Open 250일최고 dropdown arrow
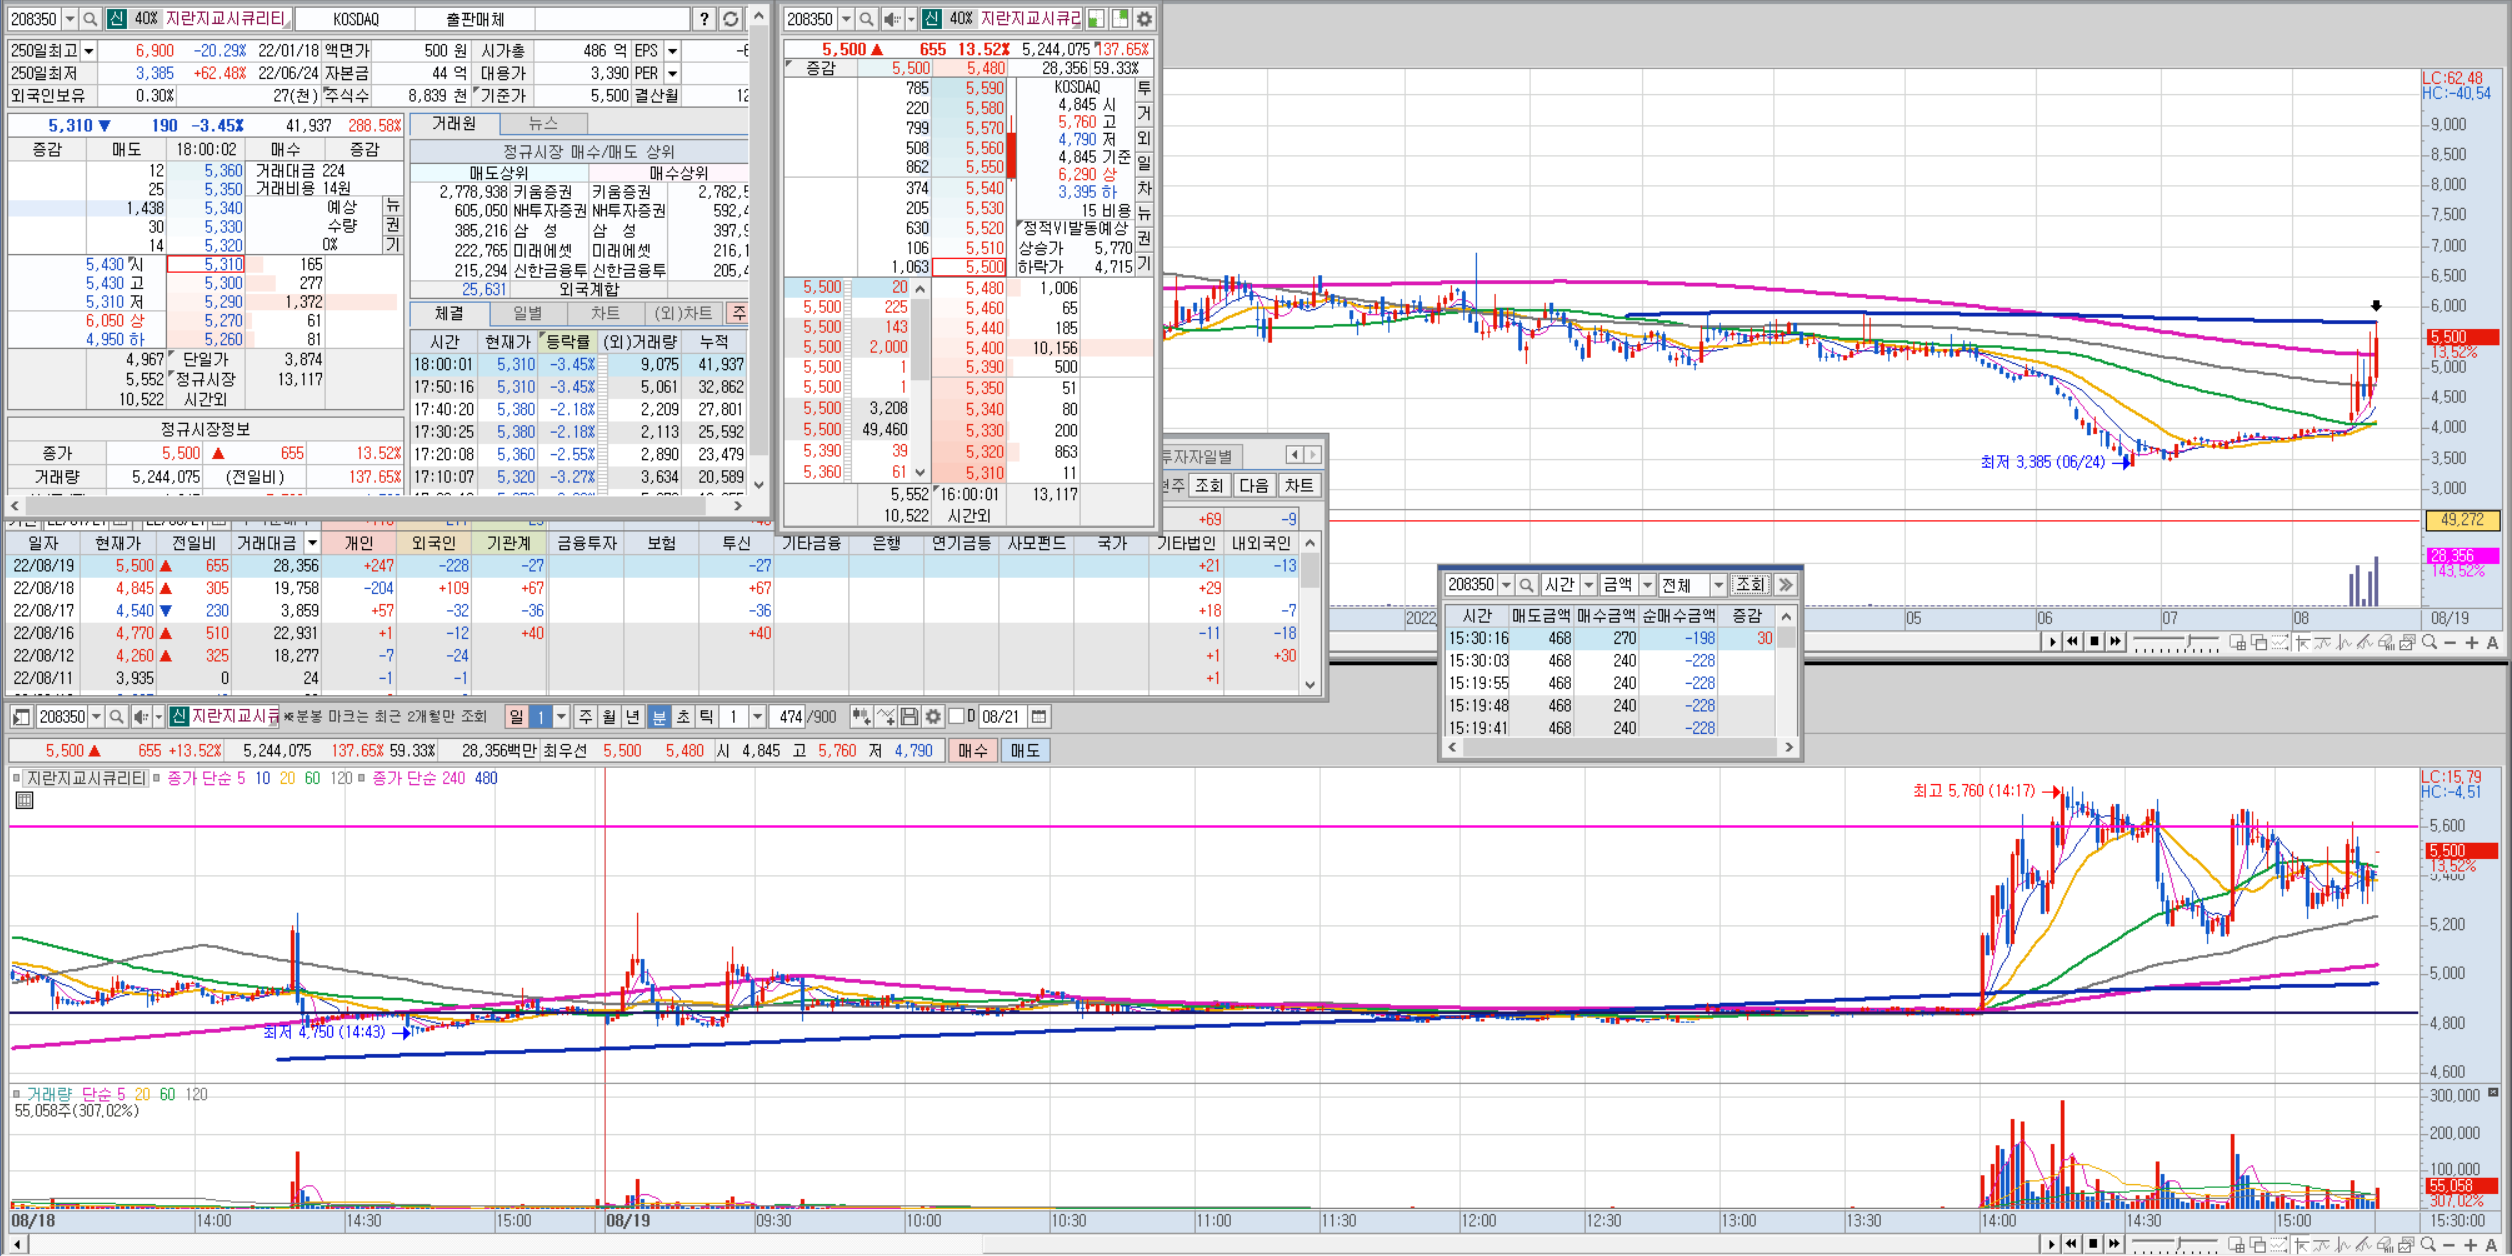 89,51
